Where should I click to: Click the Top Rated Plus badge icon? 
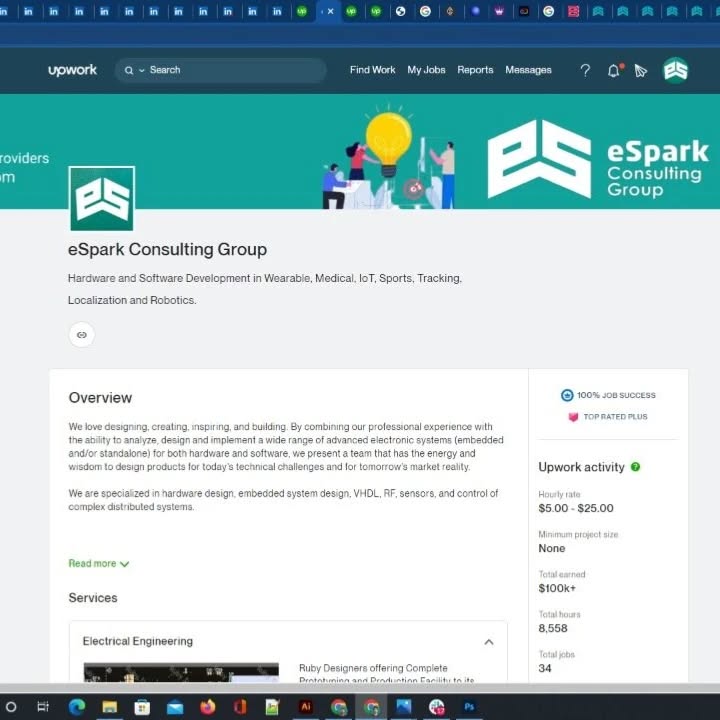click(573, 417)
